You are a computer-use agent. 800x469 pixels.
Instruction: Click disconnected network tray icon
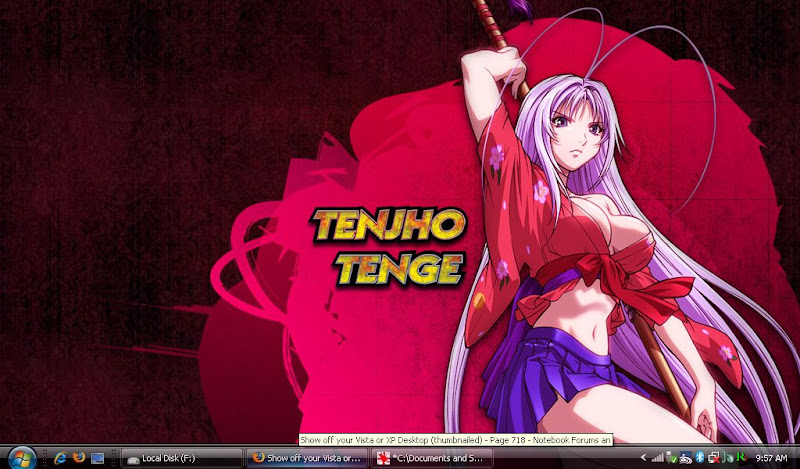point(714,458)
